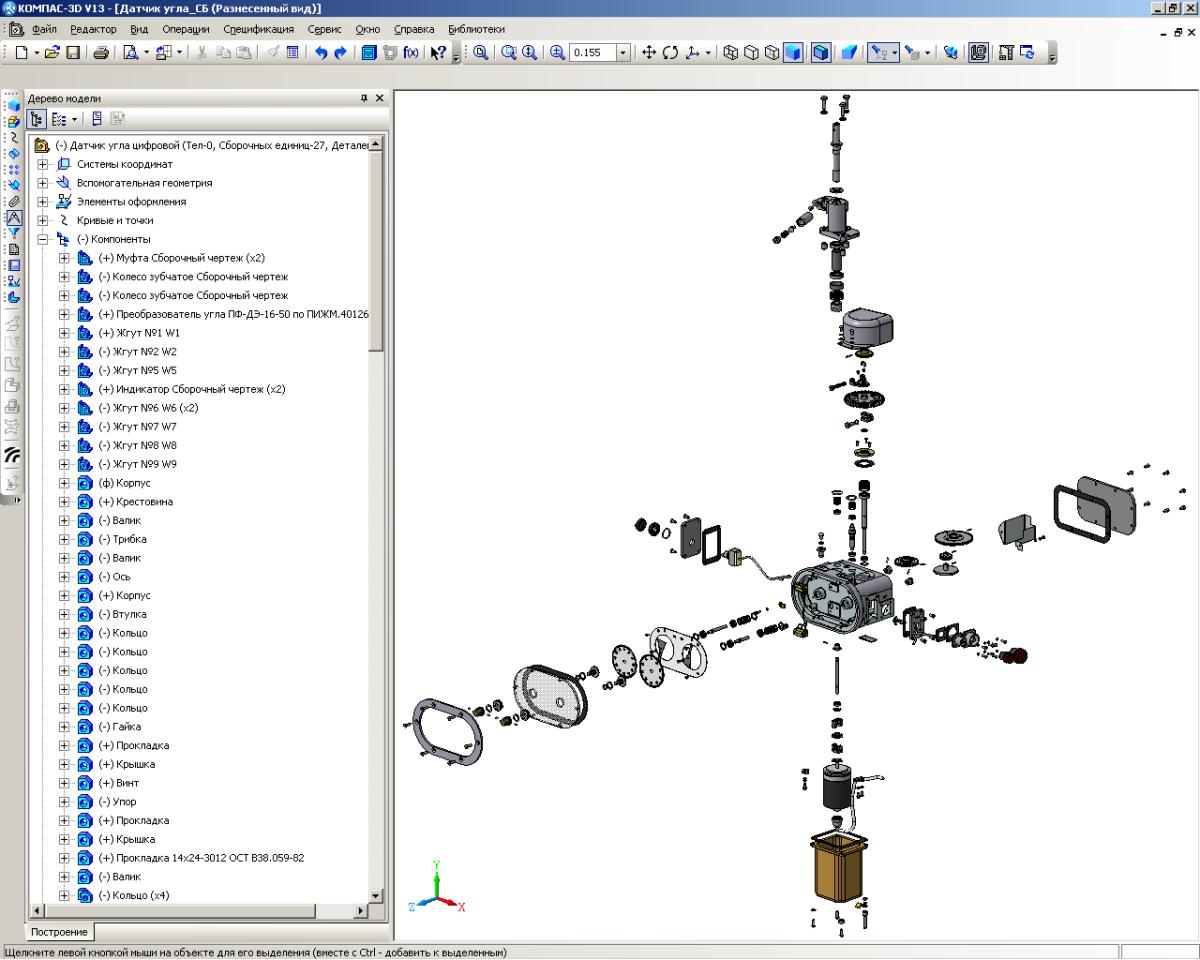Click the model tree vertical scrollbar down arrow

pos(376,896)
